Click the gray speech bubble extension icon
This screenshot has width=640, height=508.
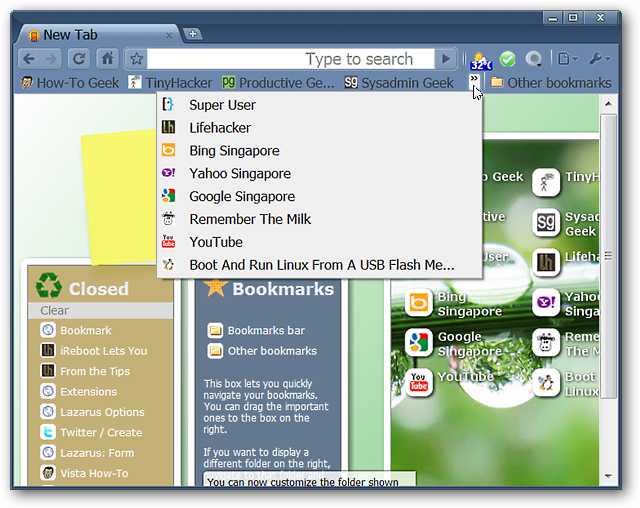[x=533, y=59]
